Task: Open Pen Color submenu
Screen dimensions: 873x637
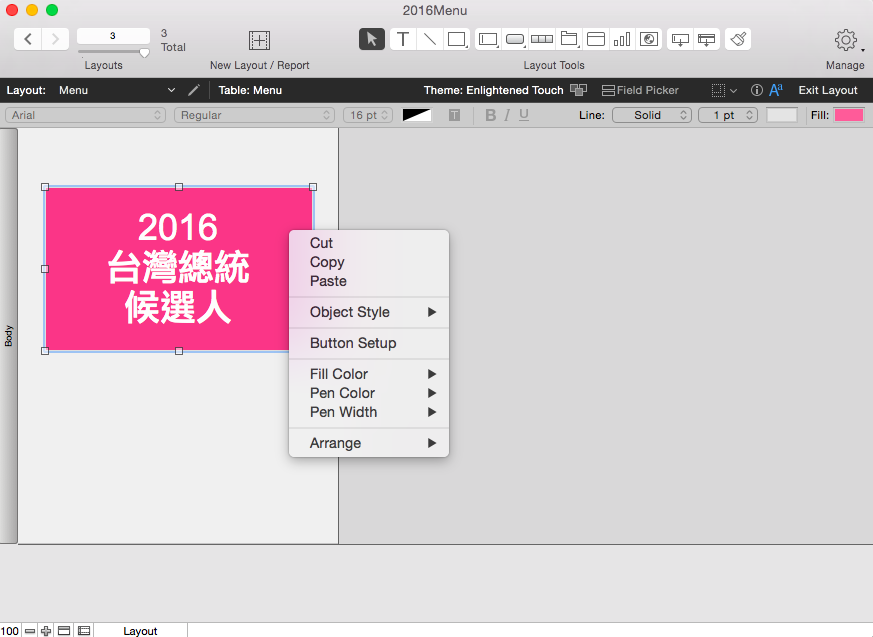Action: [369, 393]
